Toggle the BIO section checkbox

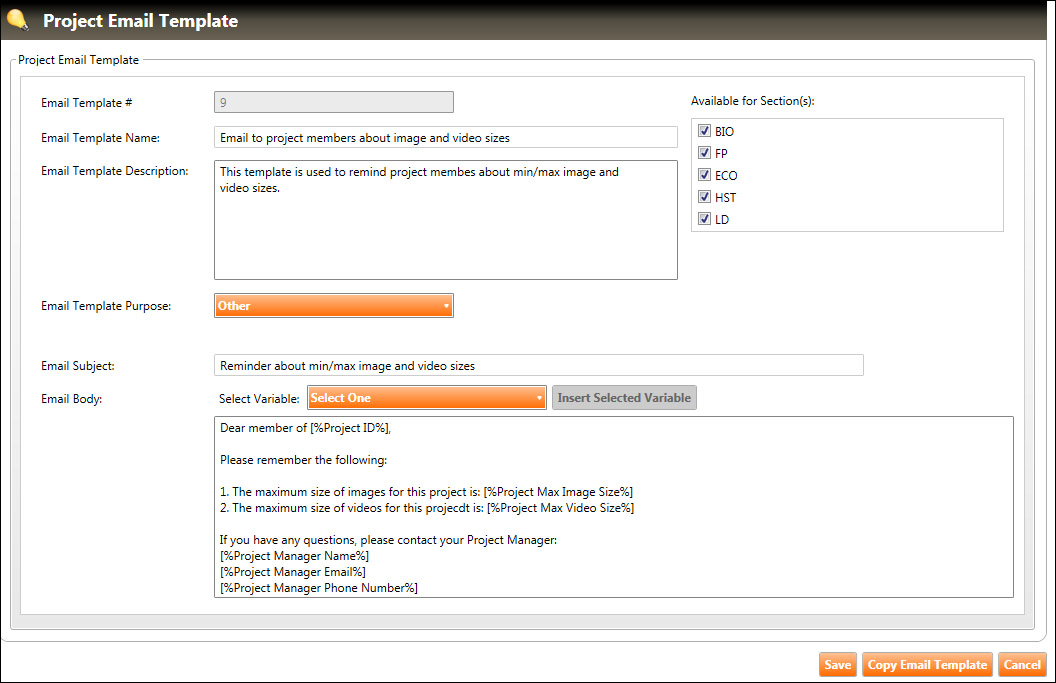point(705,131)
